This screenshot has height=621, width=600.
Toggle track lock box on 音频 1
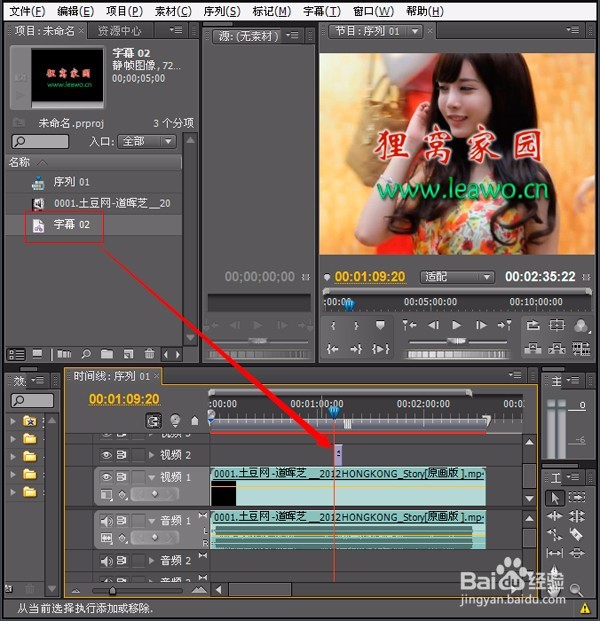pos(138,521)
